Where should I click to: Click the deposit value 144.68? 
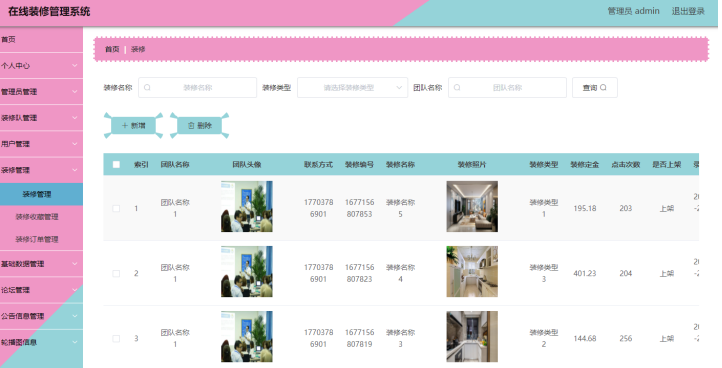[585, 339]
